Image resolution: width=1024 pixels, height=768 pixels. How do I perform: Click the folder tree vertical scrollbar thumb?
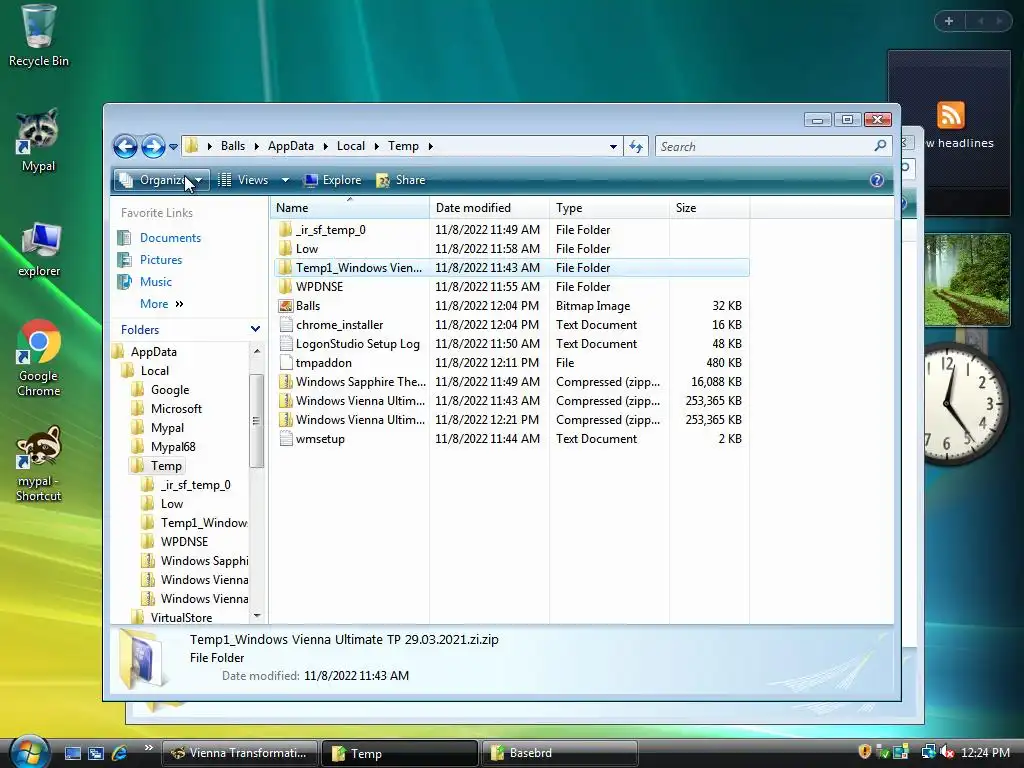click(x=256, y=421)
